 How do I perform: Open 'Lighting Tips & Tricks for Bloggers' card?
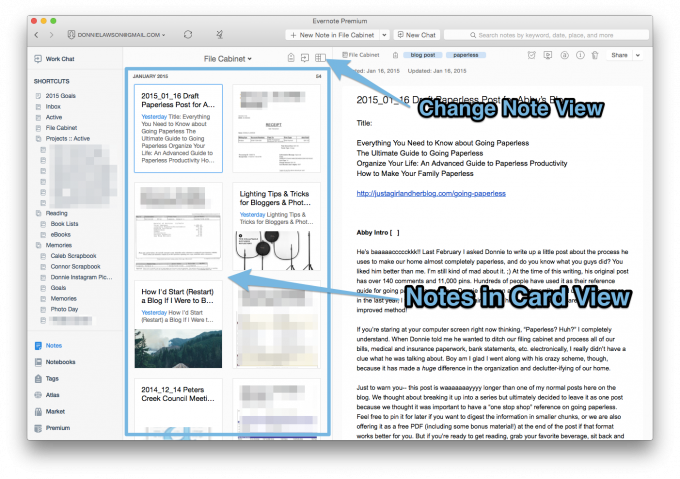[x=277, y=227]
